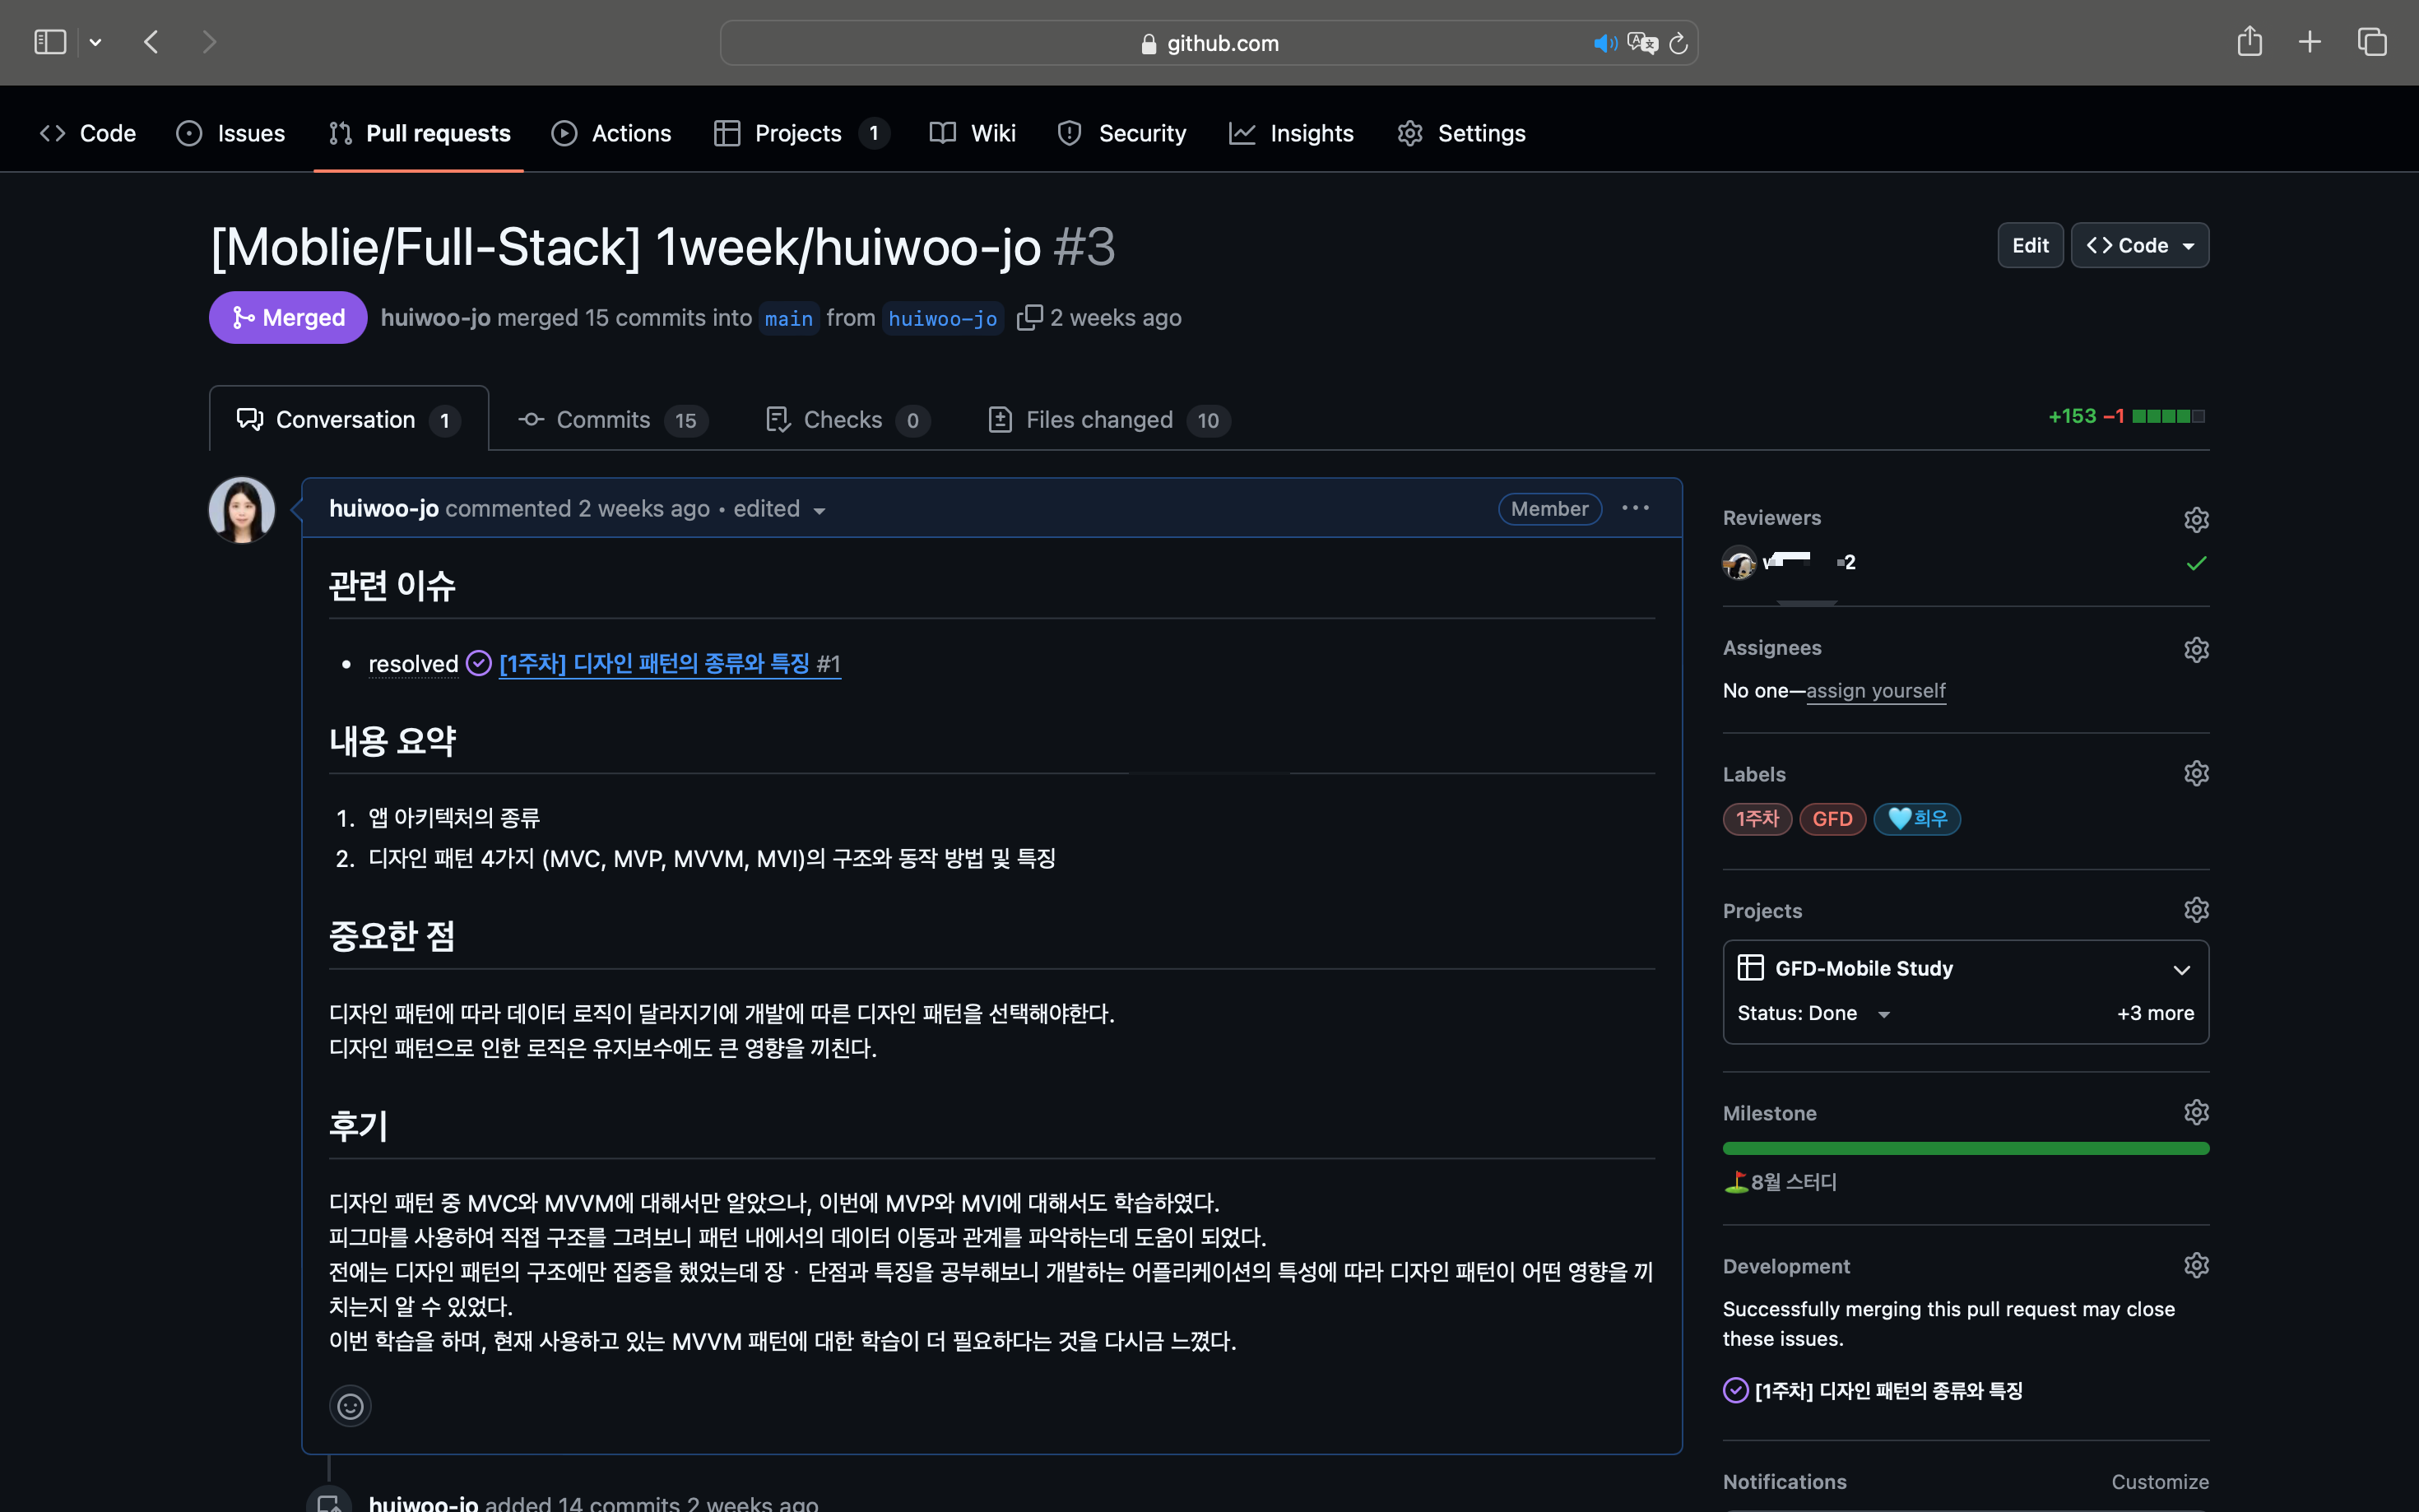Screen dimensions: 2419x1512
Task: Click the Milestone gear icon
Action: coord(2195,1113)
